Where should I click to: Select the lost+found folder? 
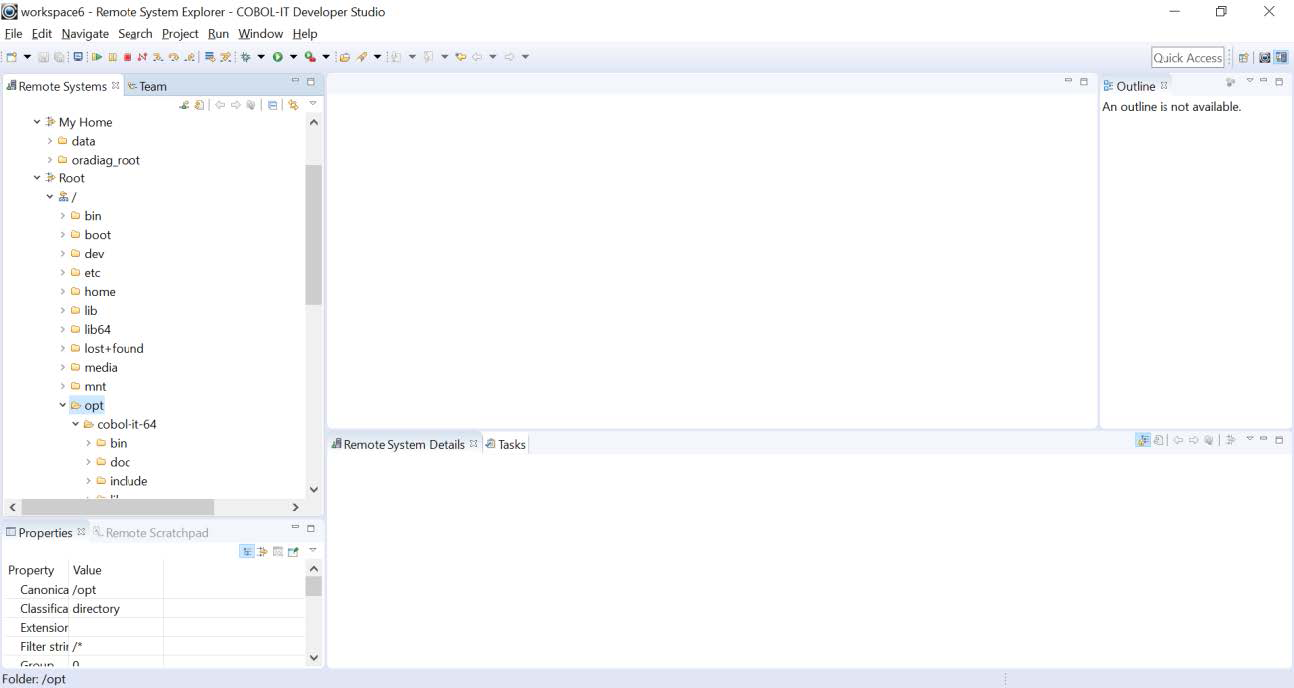tap(113, 348)
